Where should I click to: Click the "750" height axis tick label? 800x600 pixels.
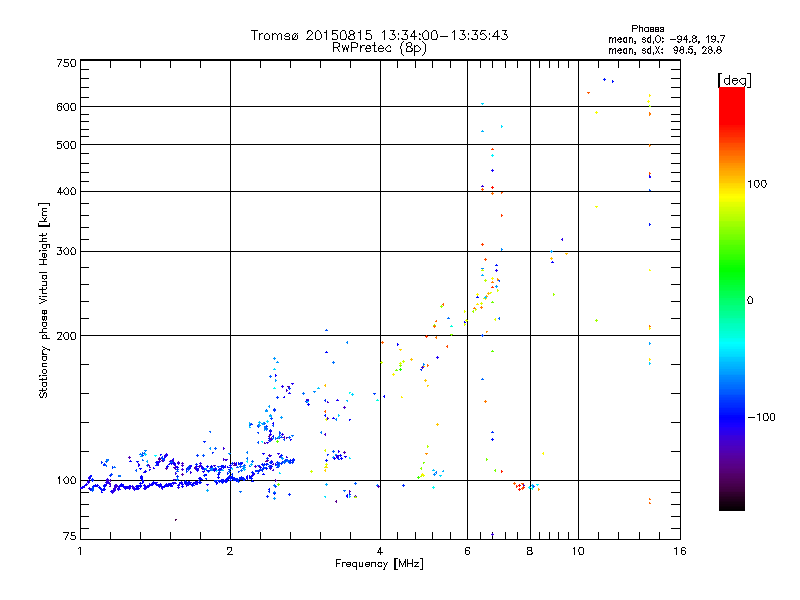pos(67,63)
